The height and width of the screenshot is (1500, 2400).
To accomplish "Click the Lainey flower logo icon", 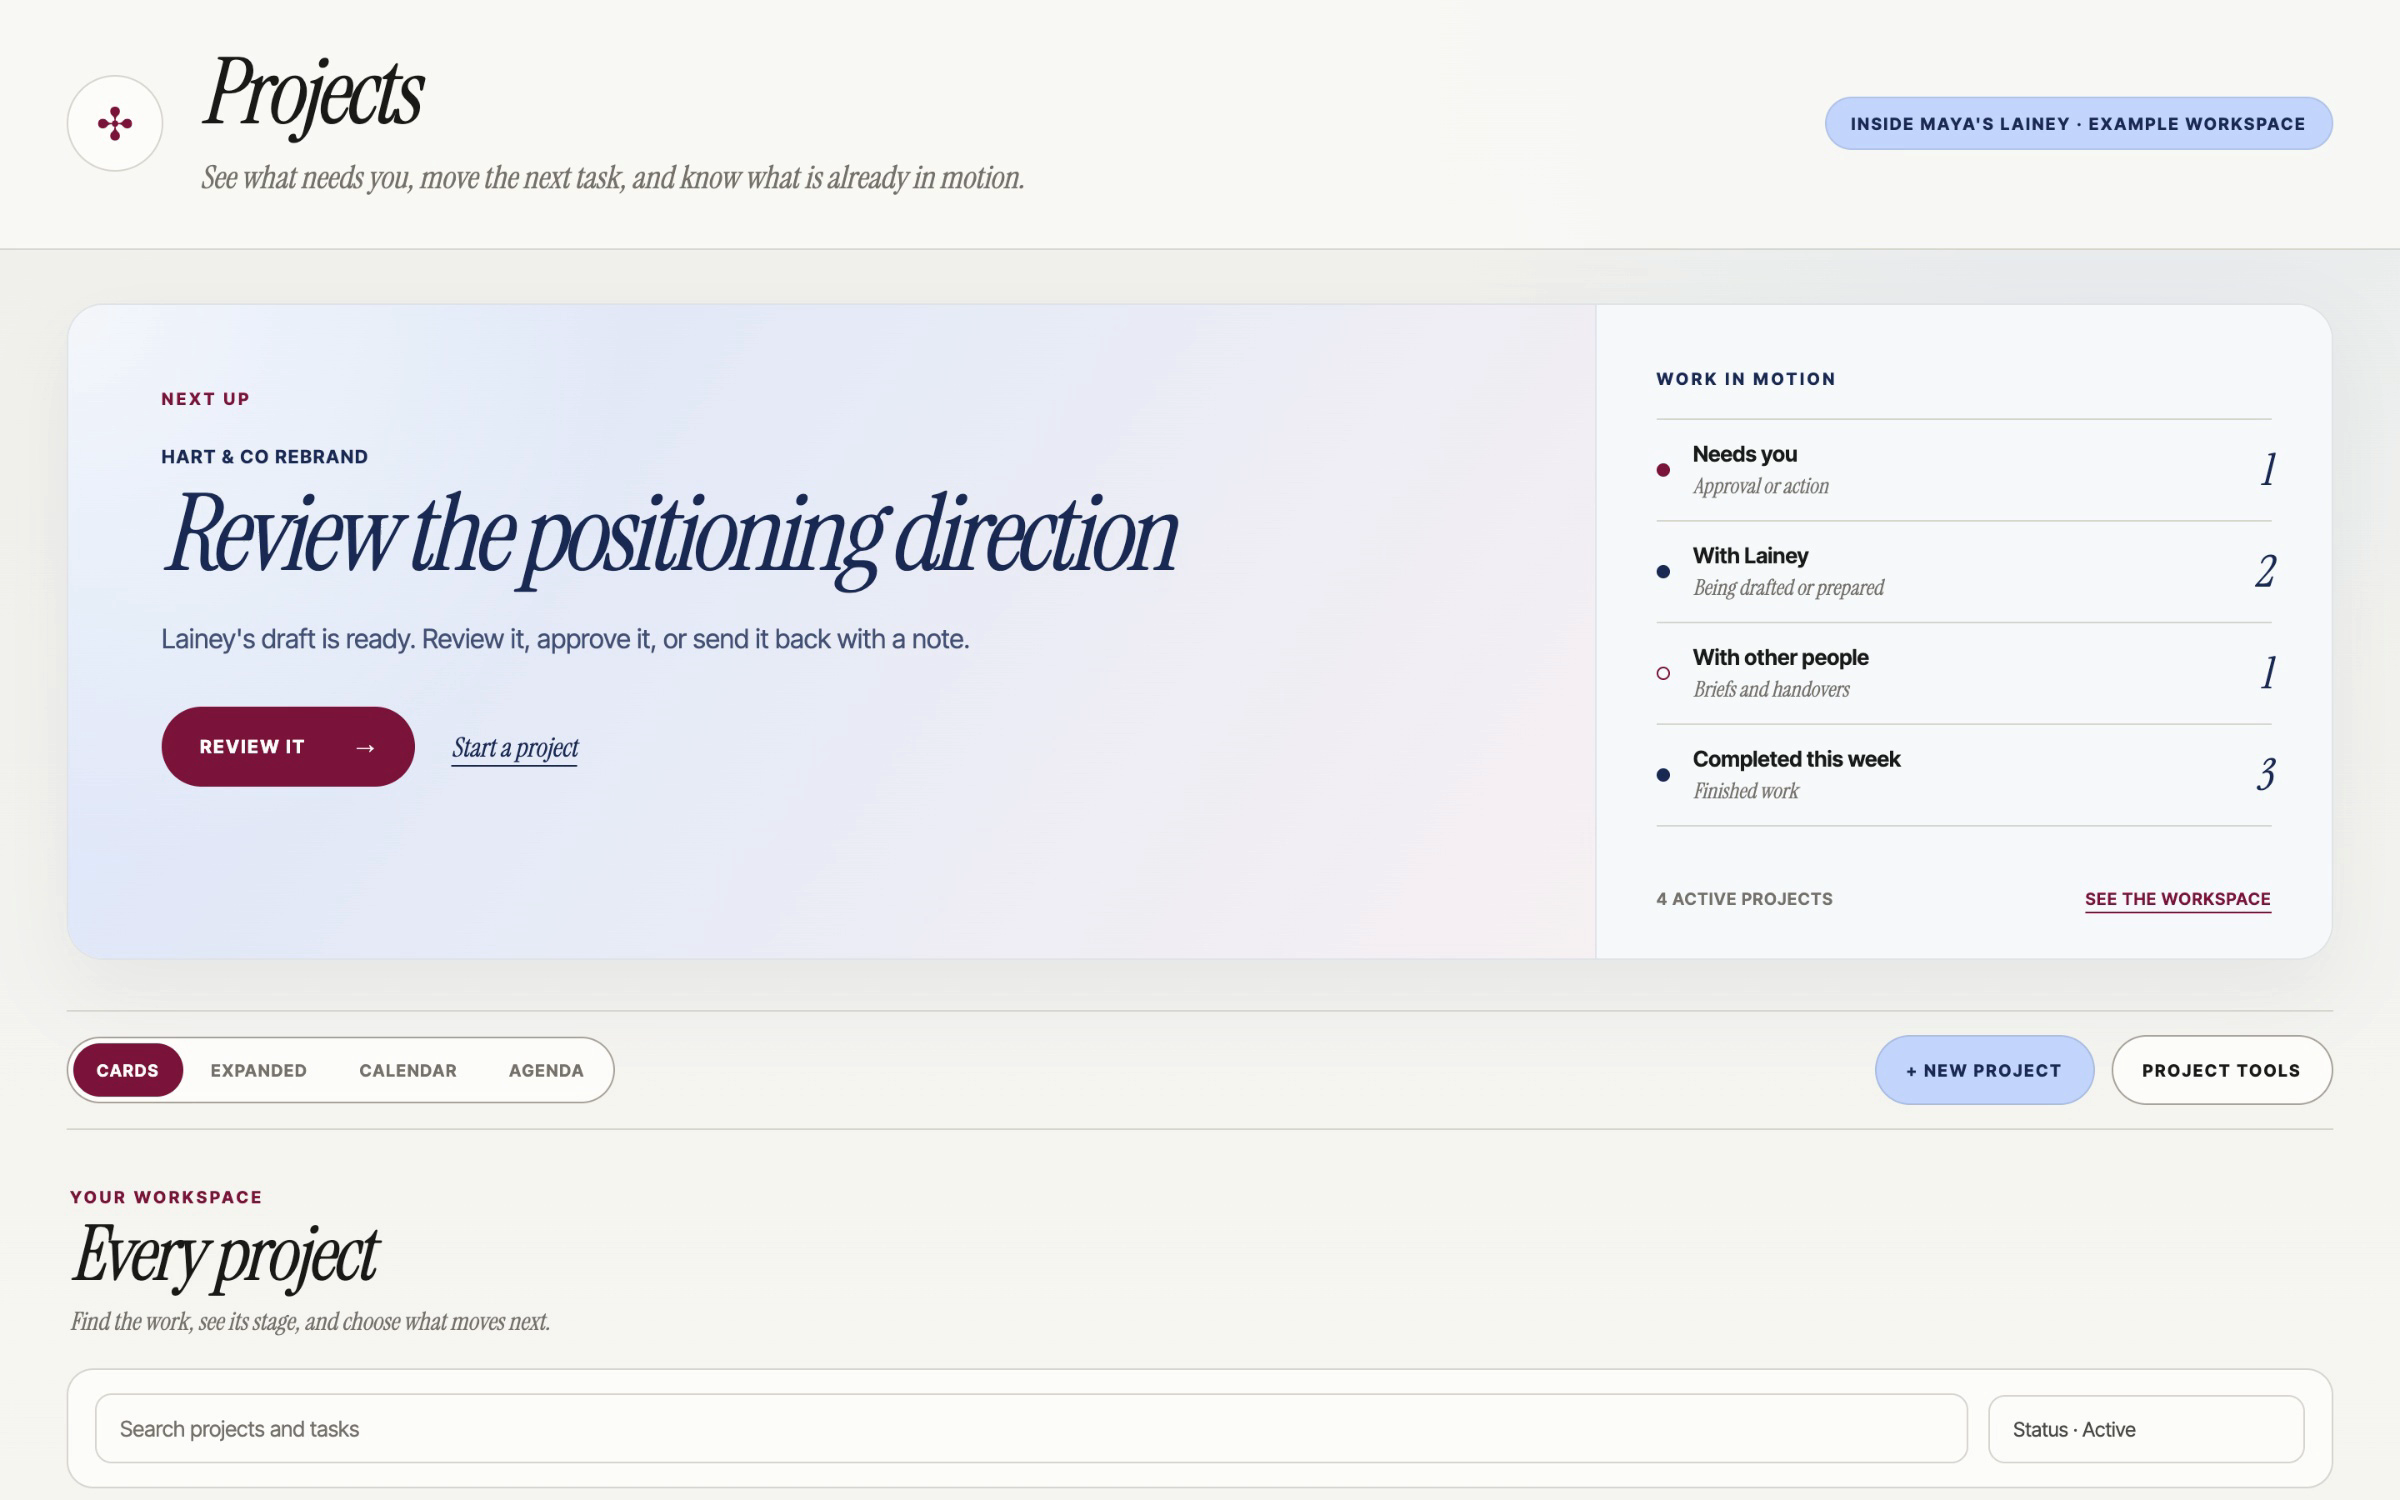I will [x=115, y=123].
